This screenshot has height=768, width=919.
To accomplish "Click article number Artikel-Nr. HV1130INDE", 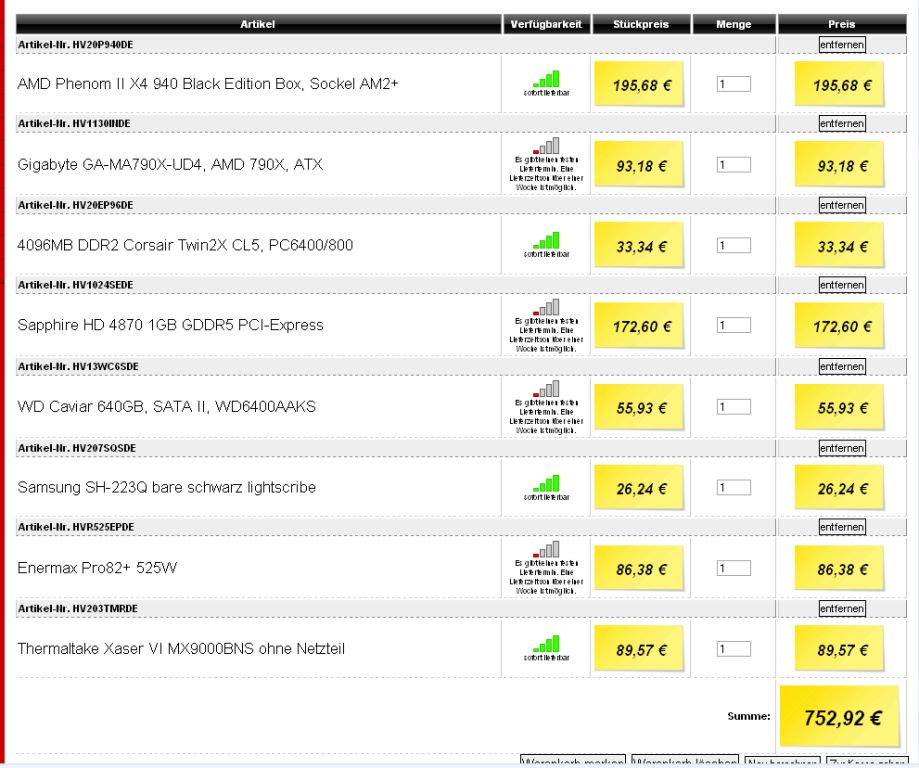I will point(74,124).
